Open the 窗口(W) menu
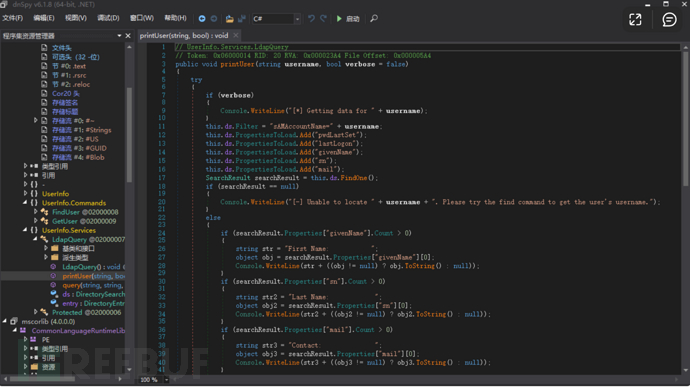 tap(142, 18)
